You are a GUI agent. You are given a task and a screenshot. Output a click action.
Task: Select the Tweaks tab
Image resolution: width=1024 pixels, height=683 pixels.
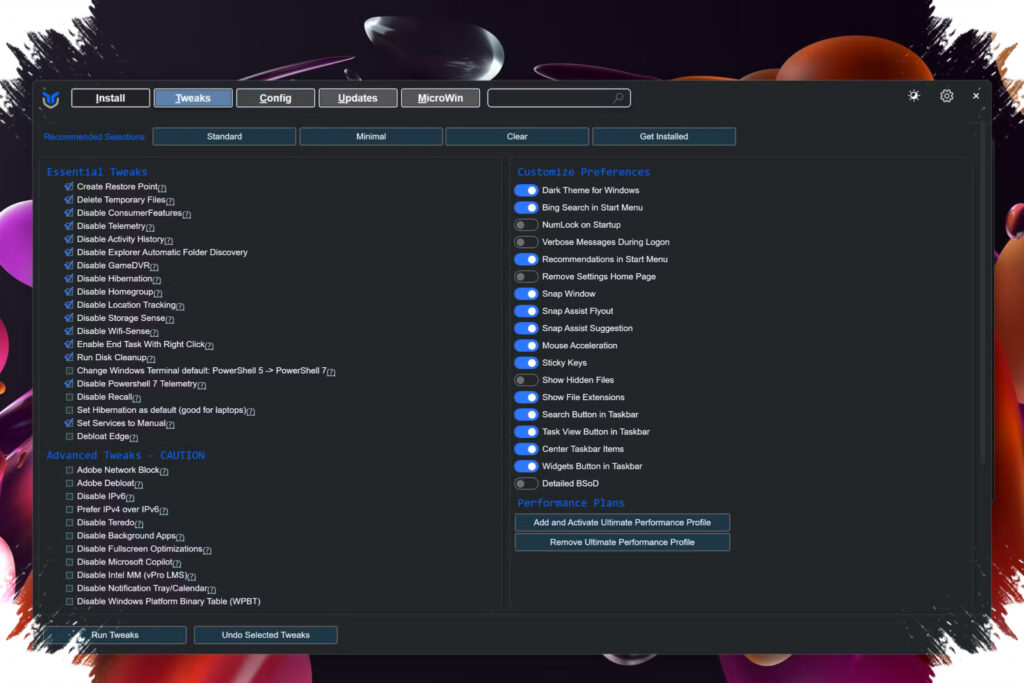coord(193,98)
